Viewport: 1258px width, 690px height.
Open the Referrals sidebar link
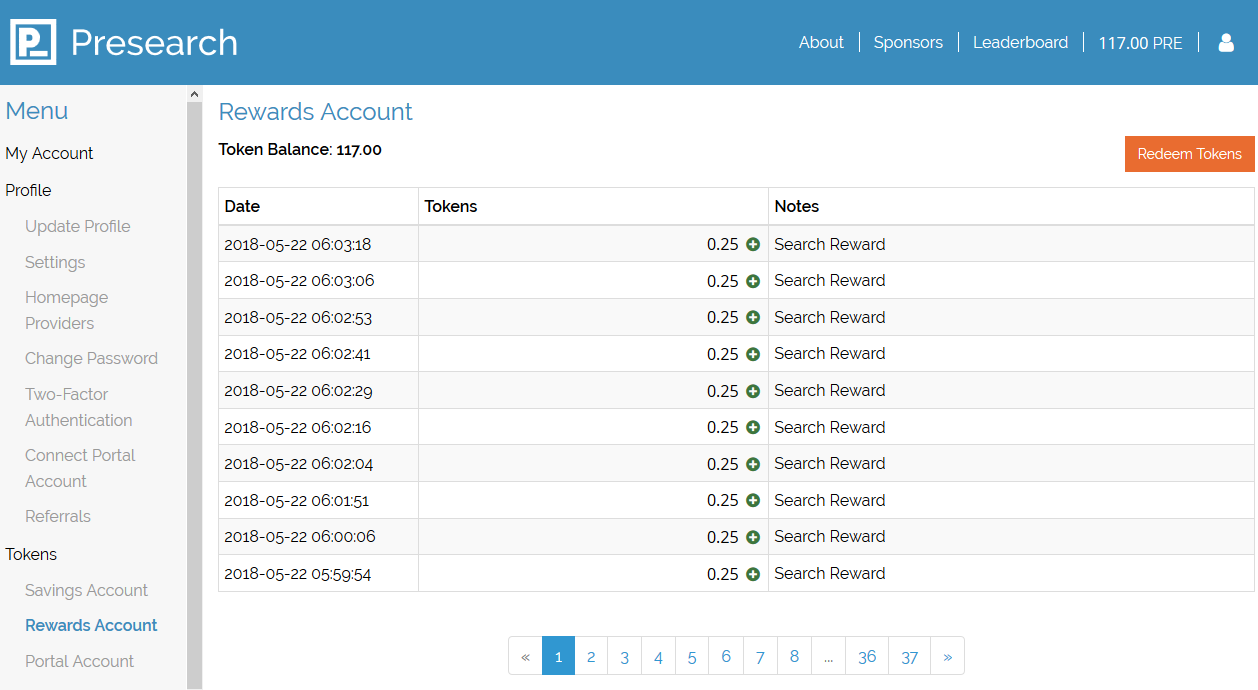(58, 516)
